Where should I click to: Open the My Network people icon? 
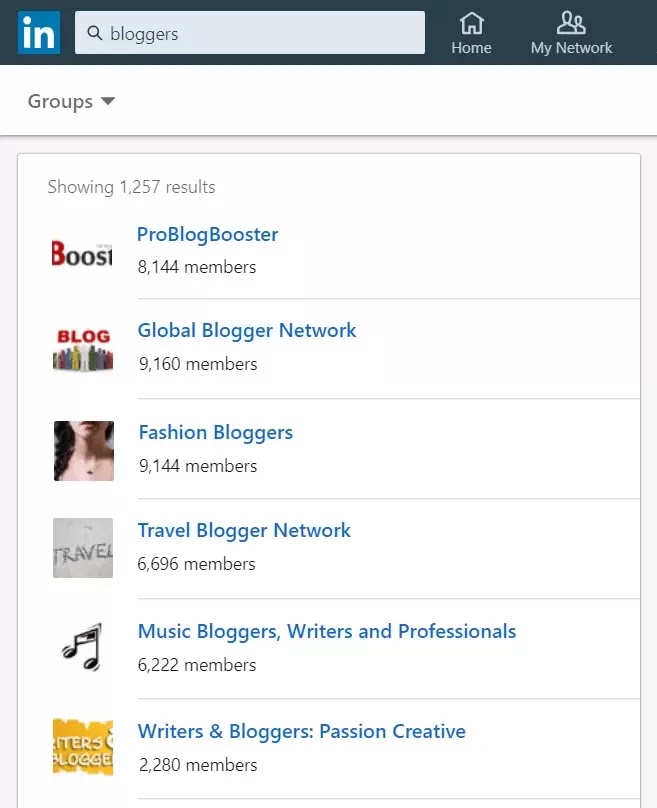point(571,22)
